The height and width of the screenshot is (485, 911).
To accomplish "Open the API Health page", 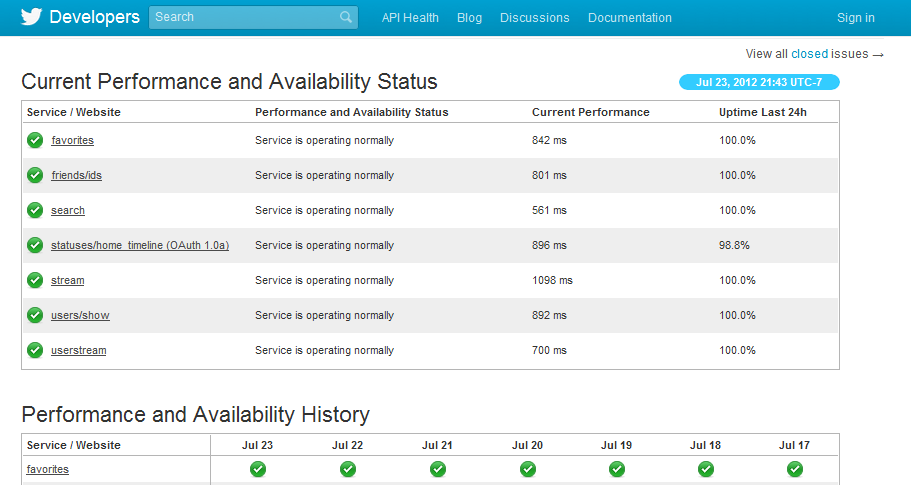I will point(410,18).
